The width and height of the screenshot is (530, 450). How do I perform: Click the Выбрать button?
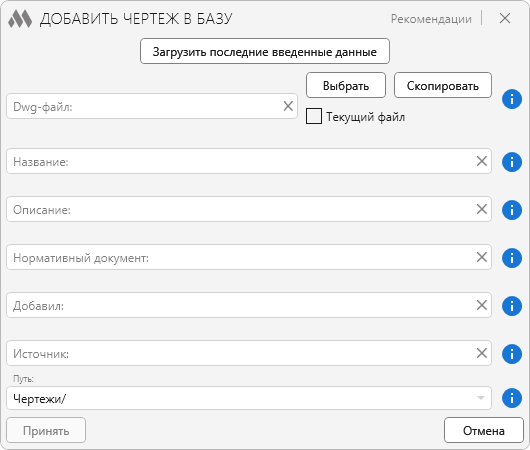346,85
